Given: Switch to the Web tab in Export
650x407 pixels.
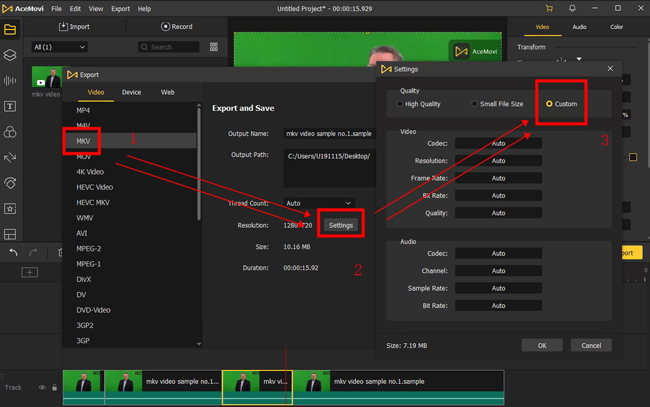Looking at the screenshot, I should 167,92.
